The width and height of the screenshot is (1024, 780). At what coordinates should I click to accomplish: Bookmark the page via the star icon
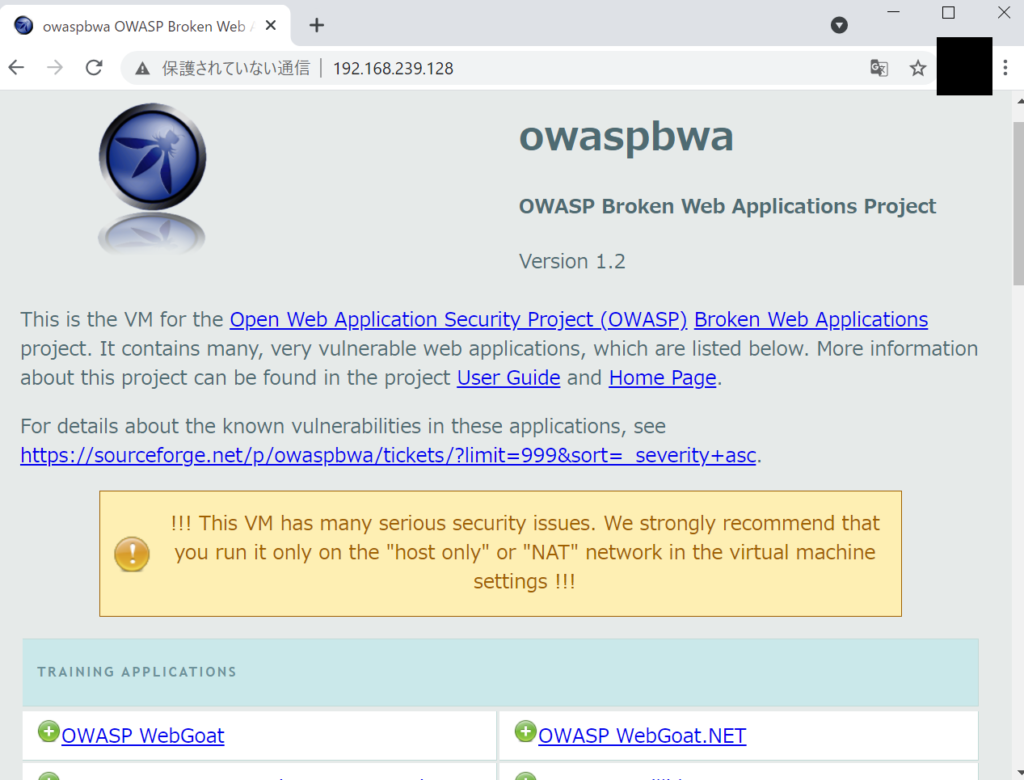[x=917, y=67]
